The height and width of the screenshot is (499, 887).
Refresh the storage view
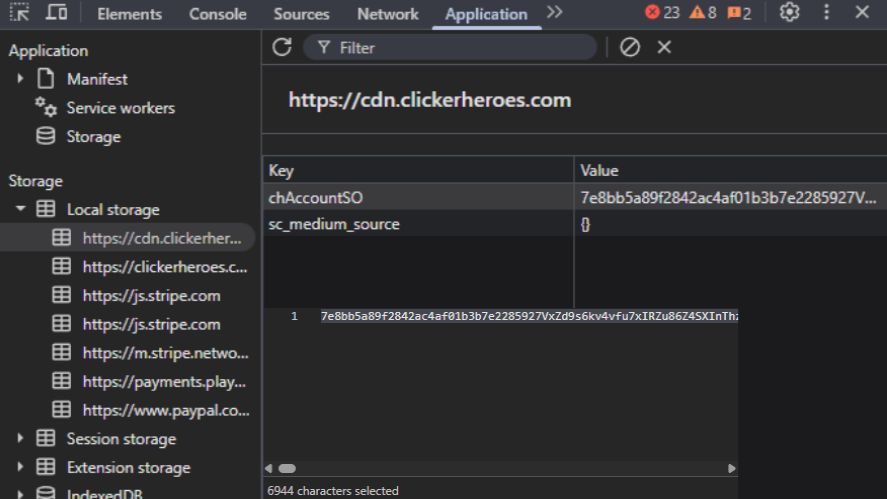(282, 47)
